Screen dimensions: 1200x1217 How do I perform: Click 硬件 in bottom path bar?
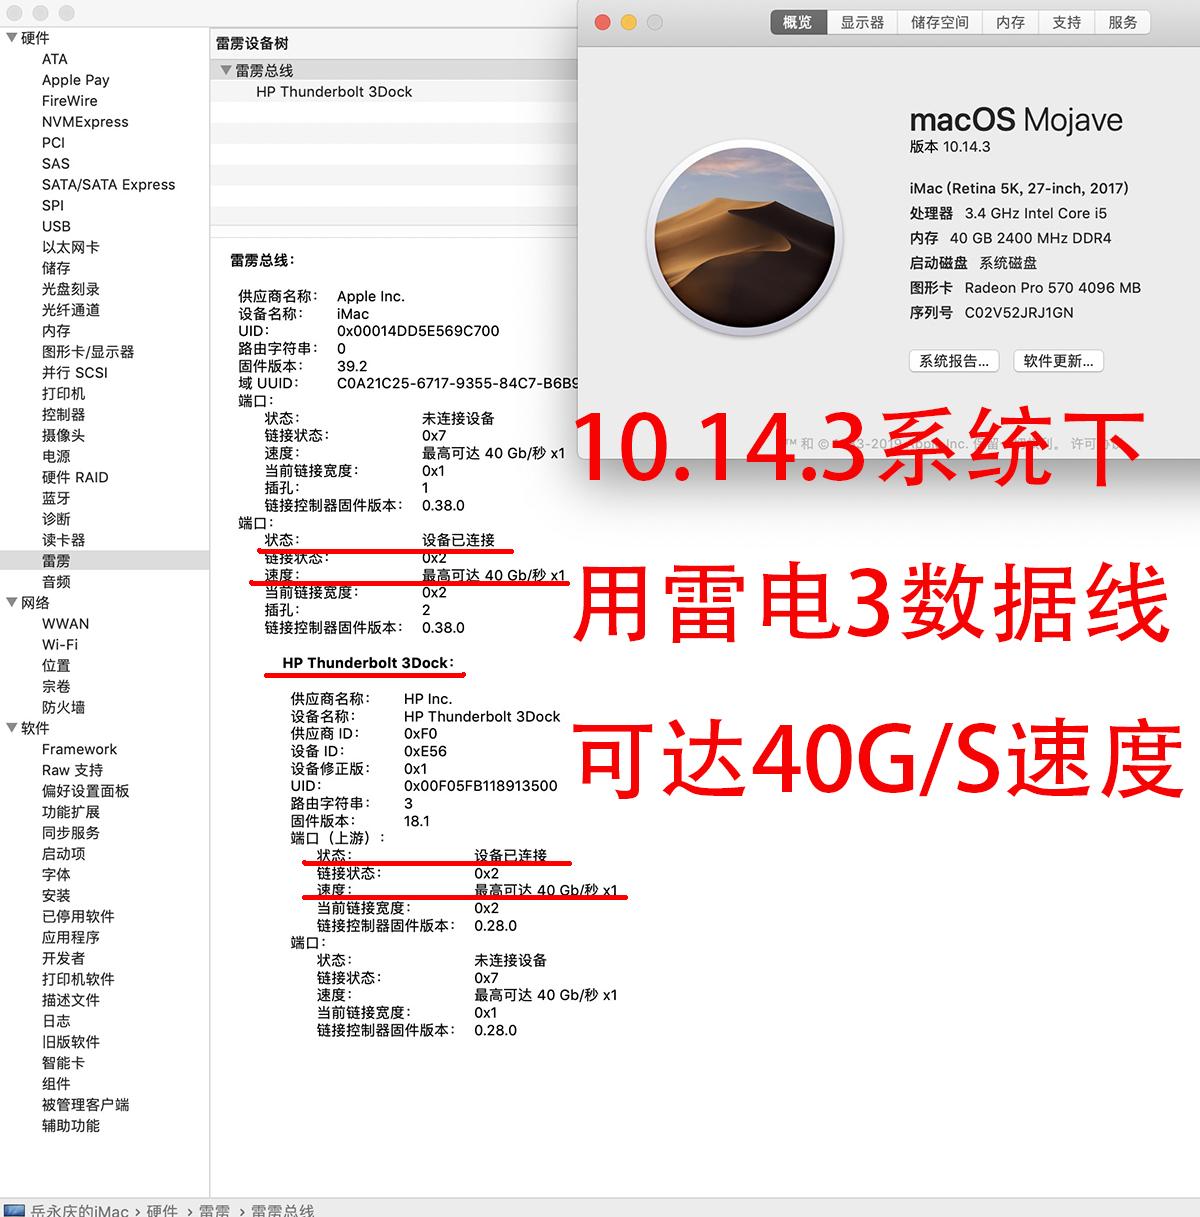coord(162,1211)
